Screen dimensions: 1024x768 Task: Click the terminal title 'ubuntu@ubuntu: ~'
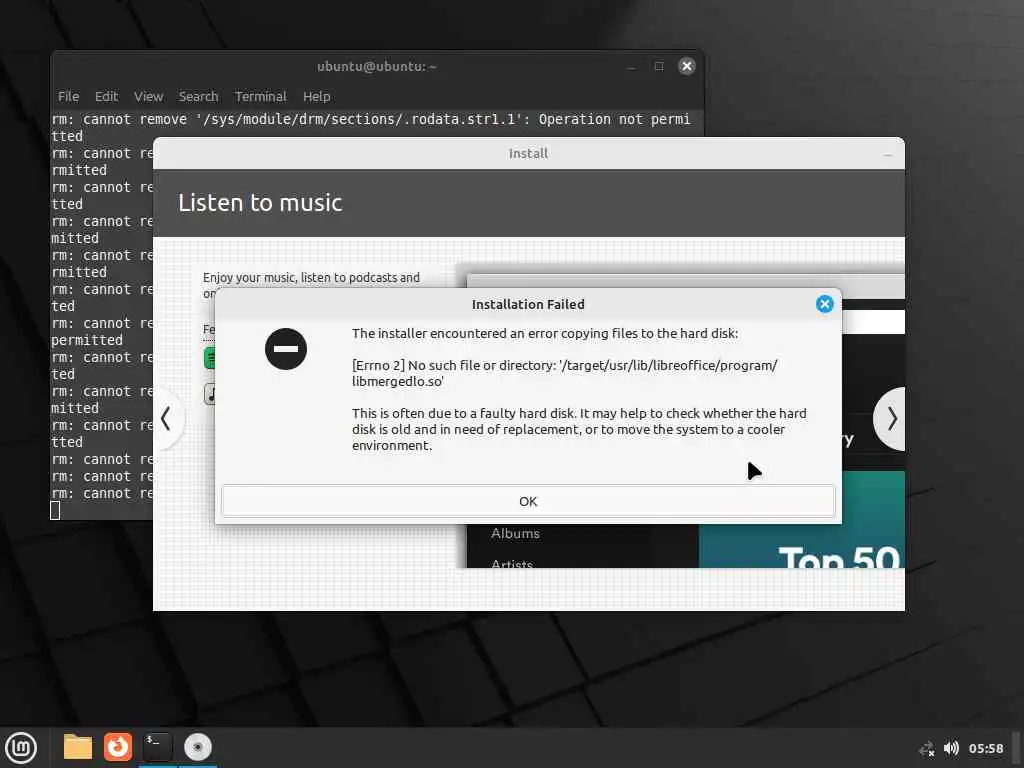376,67
